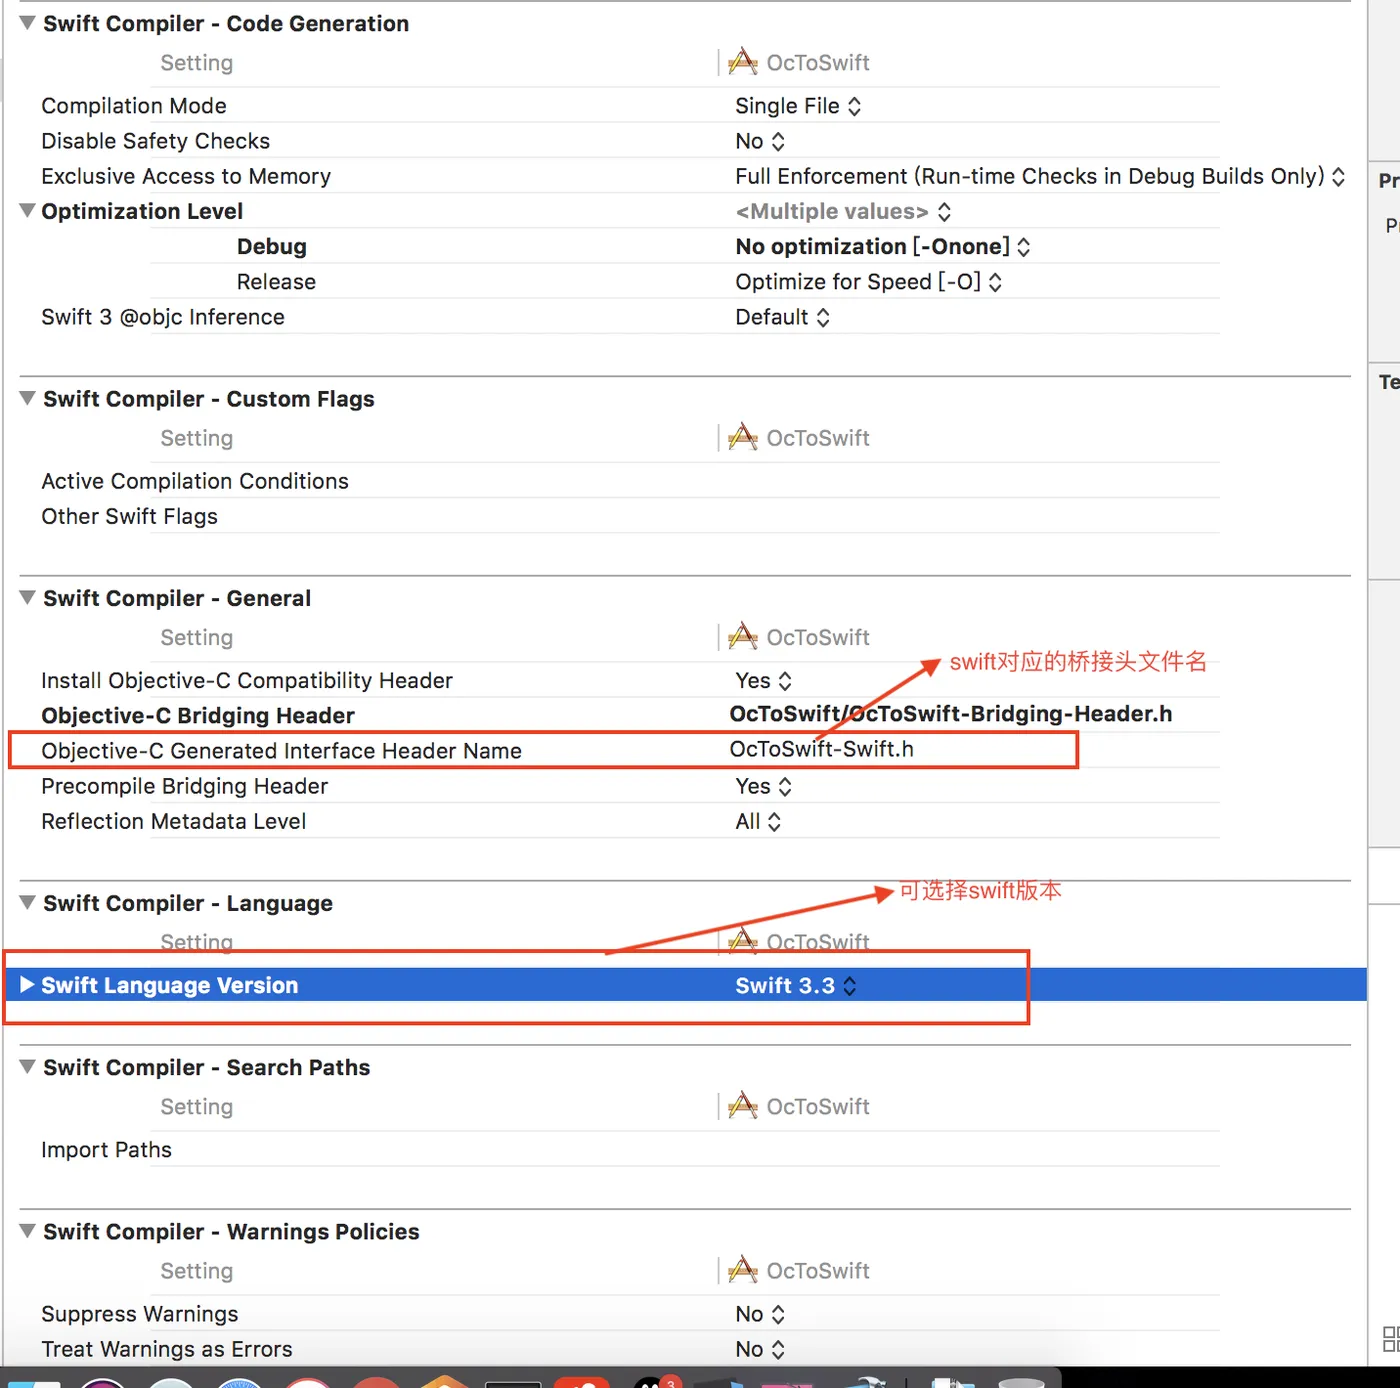
Task: Open the Compilation Mode 'Single File' popup
Action: (x=798, y=106)
